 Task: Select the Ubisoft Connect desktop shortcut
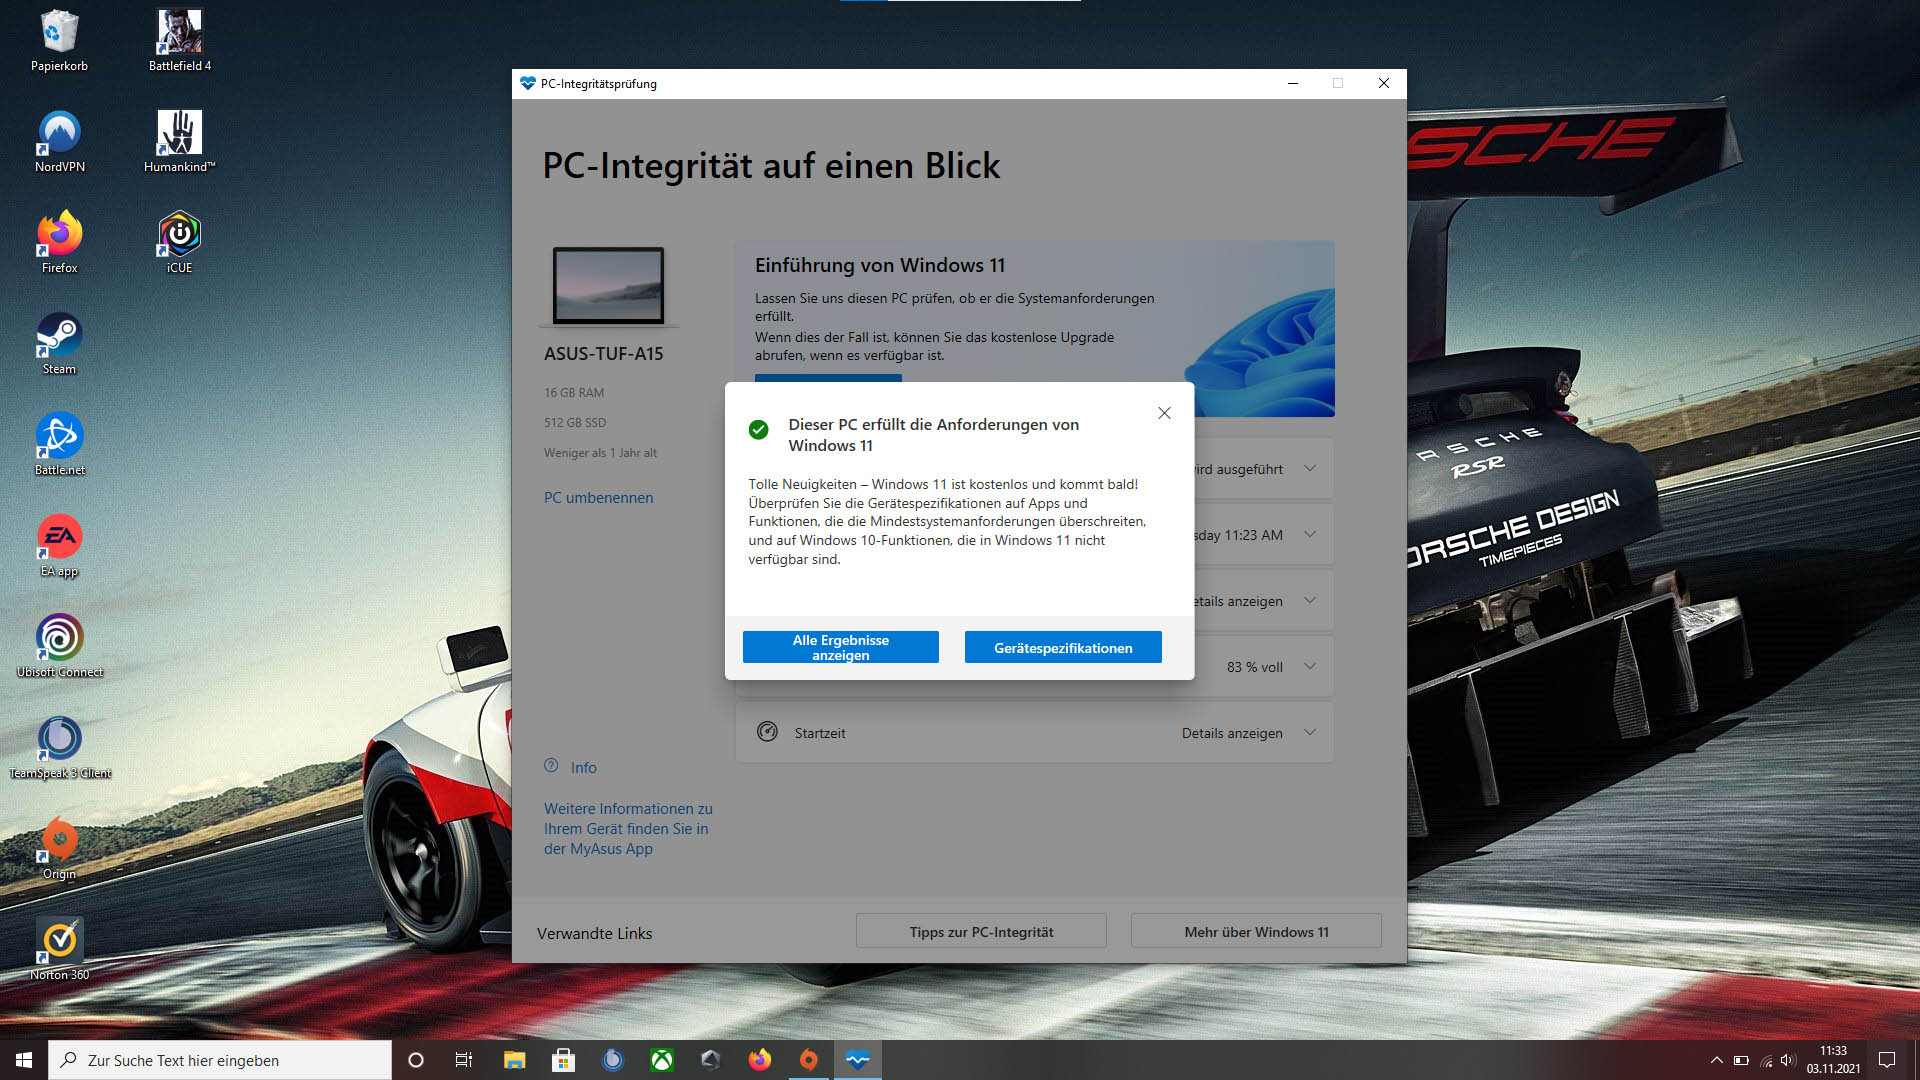click(x=59, y=647)
